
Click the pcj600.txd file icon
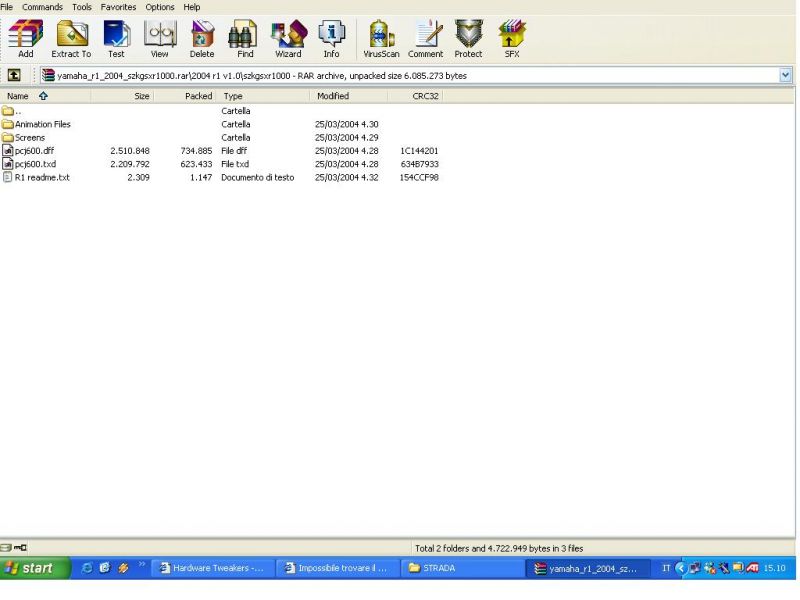click(7, 164)
